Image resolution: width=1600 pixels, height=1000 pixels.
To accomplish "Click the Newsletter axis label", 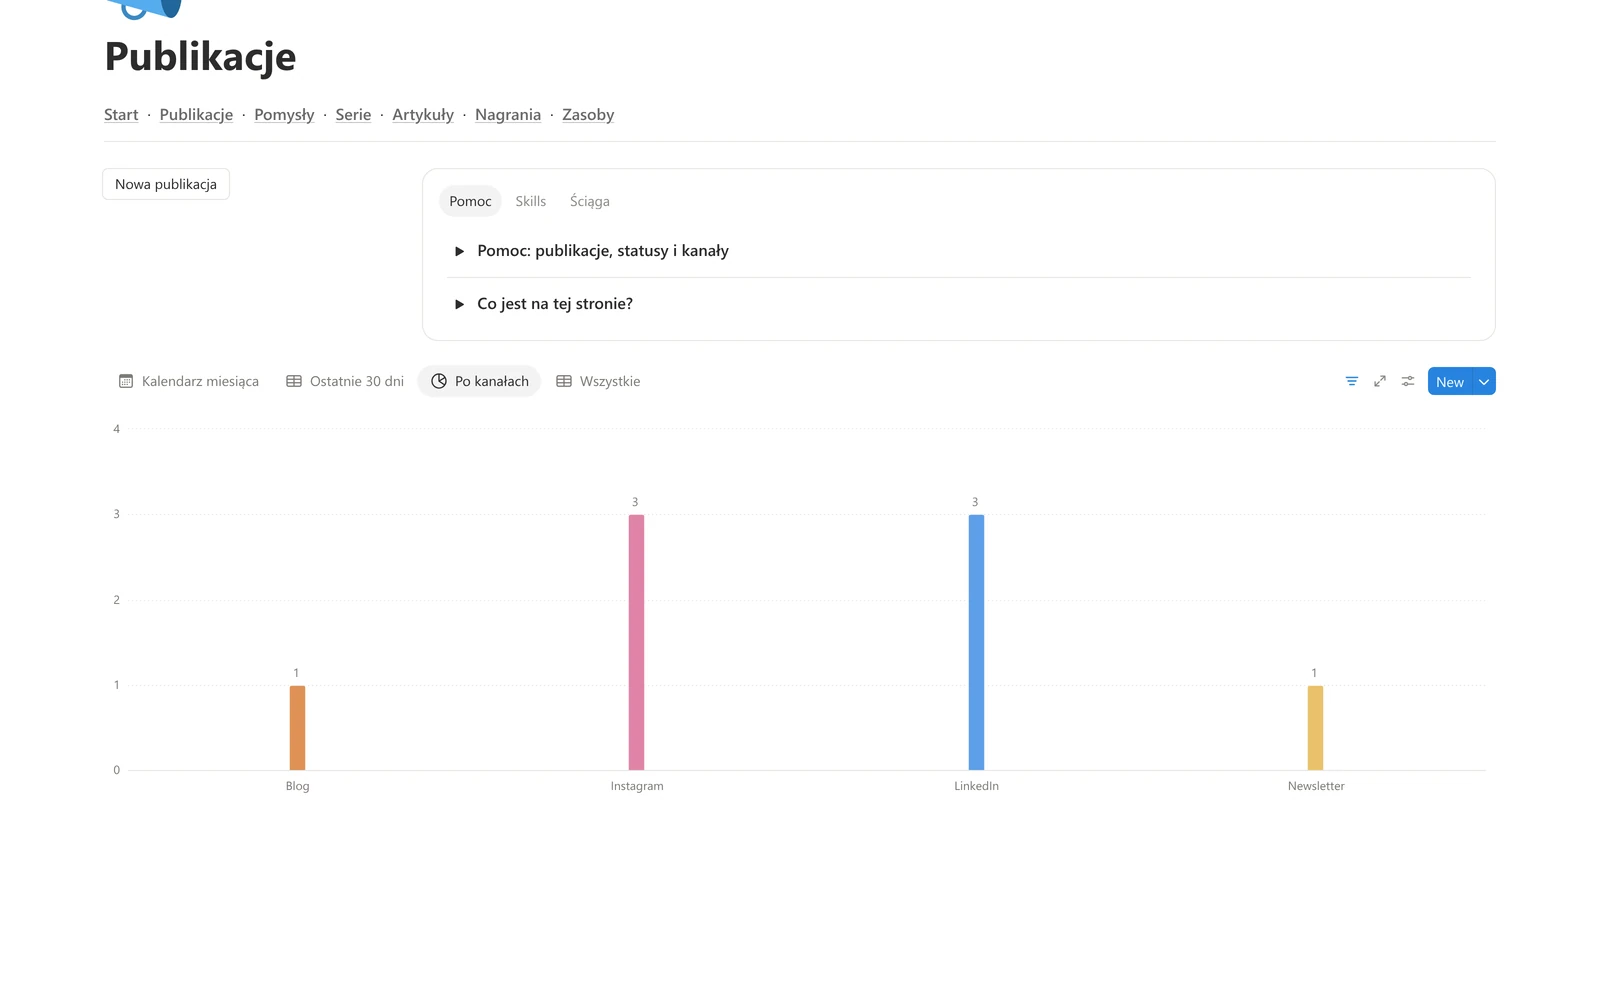I will point(1316,786).
